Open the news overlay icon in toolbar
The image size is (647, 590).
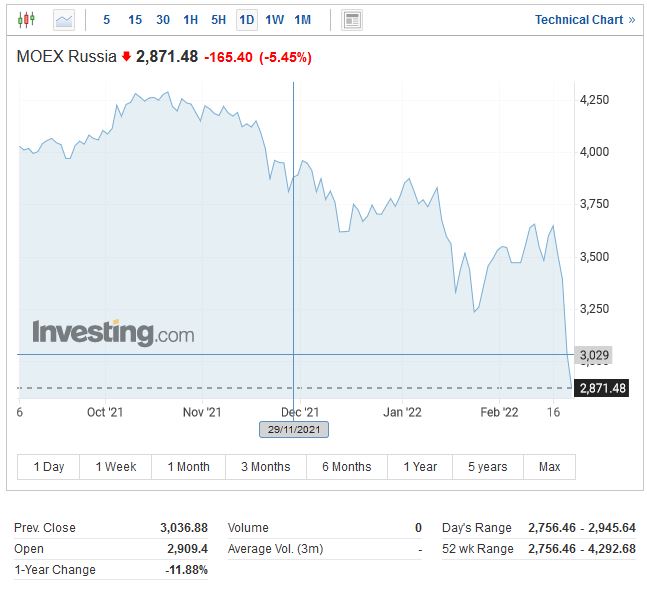click(x=351, y=19)
